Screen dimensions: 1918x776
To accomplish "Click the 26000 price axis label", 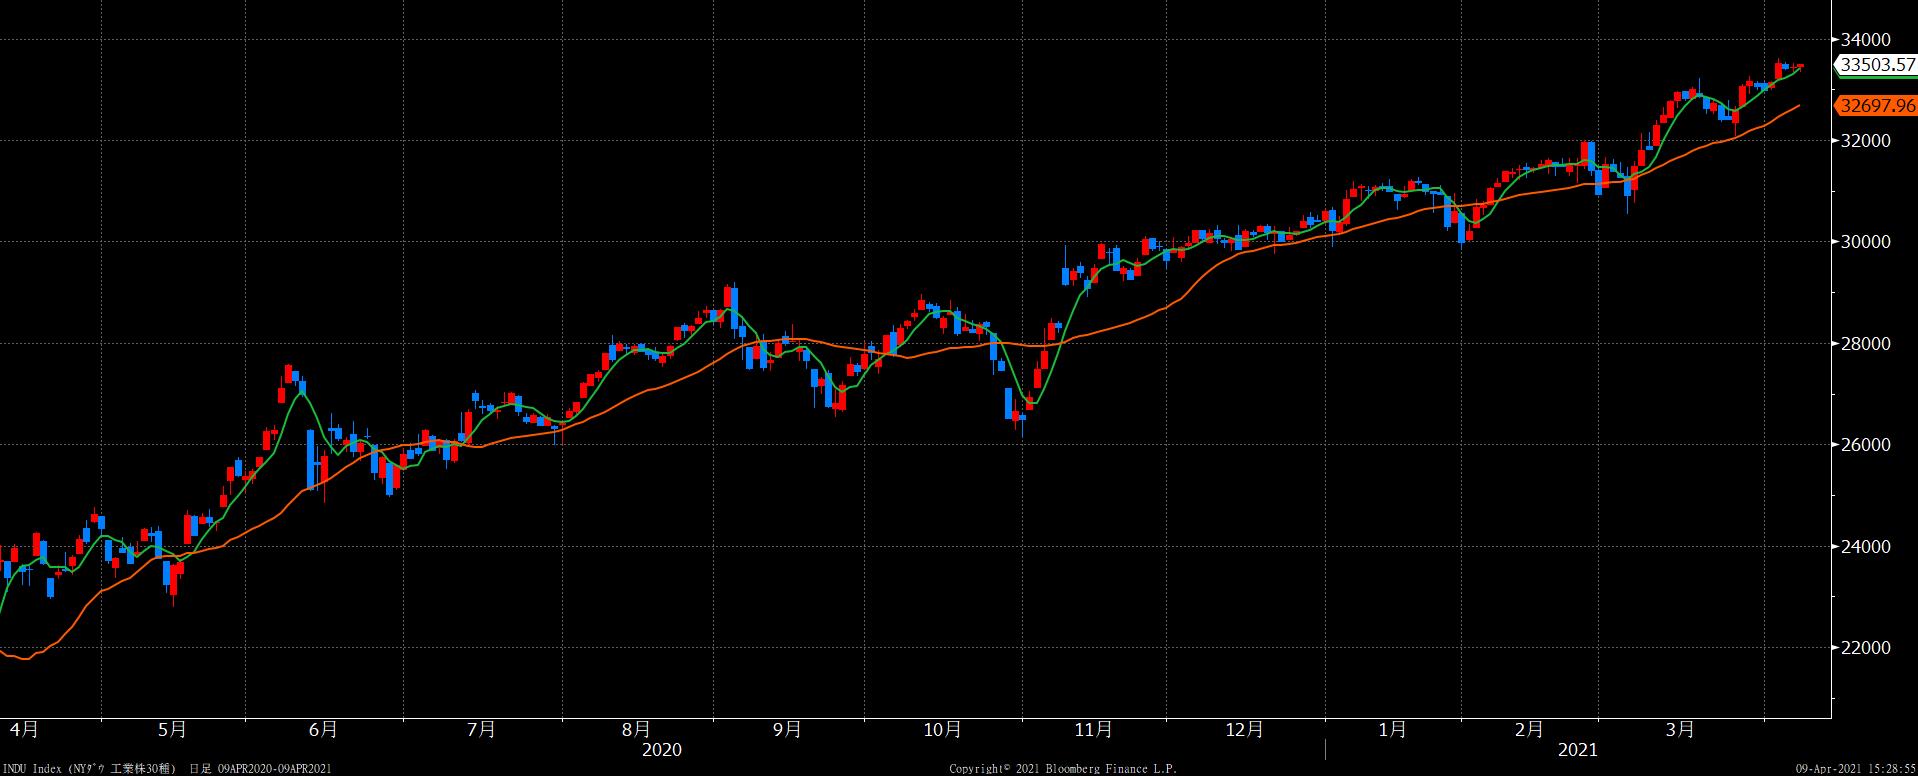I will tap(1865, 445).
